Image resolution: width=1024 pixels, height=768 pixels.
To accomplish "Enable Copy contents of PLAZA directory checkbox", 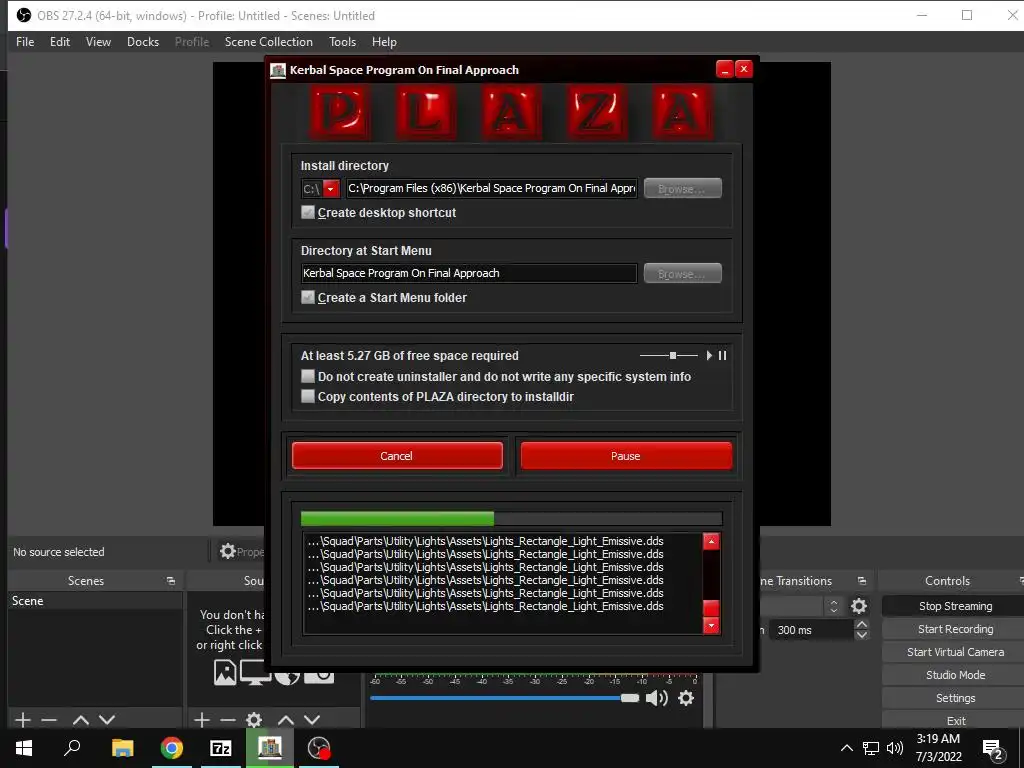I will tap(308, 396).
